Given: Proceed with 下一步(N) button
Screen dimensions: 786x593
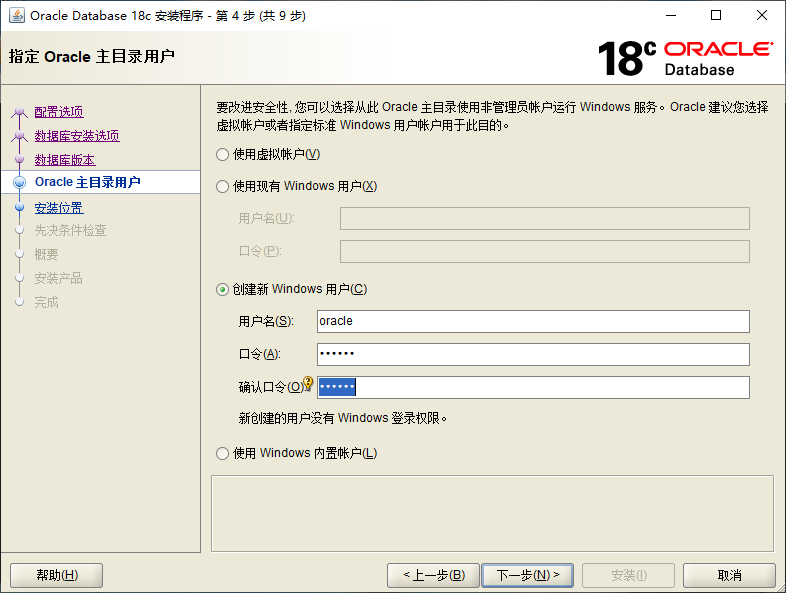Looking at the screenshot, I should click(x=527, y=575).
